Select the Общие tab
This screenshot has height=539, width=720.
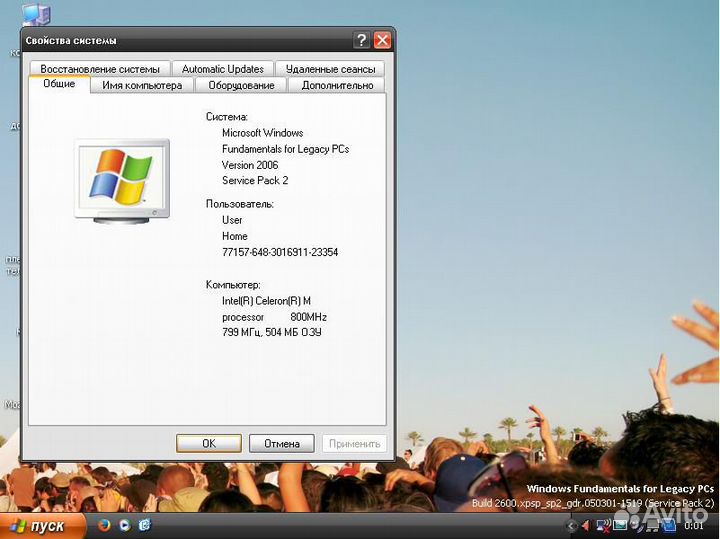pyautogui.click(x=59, y=84)
